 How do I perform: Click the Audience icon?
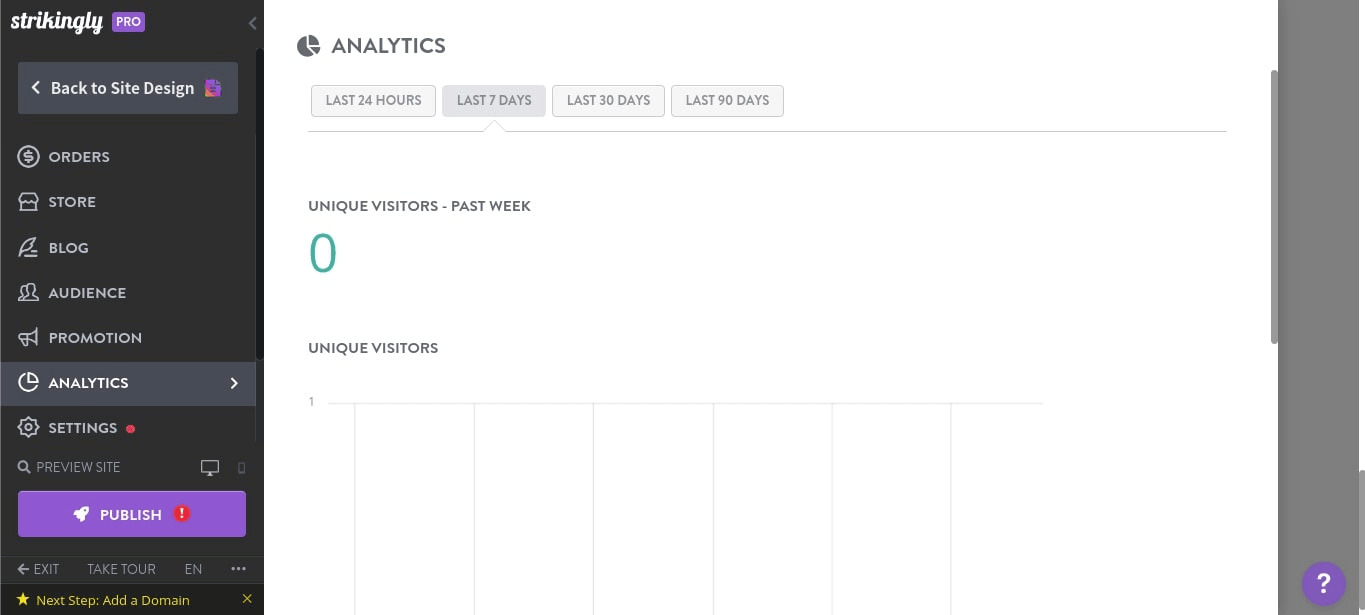28,292
